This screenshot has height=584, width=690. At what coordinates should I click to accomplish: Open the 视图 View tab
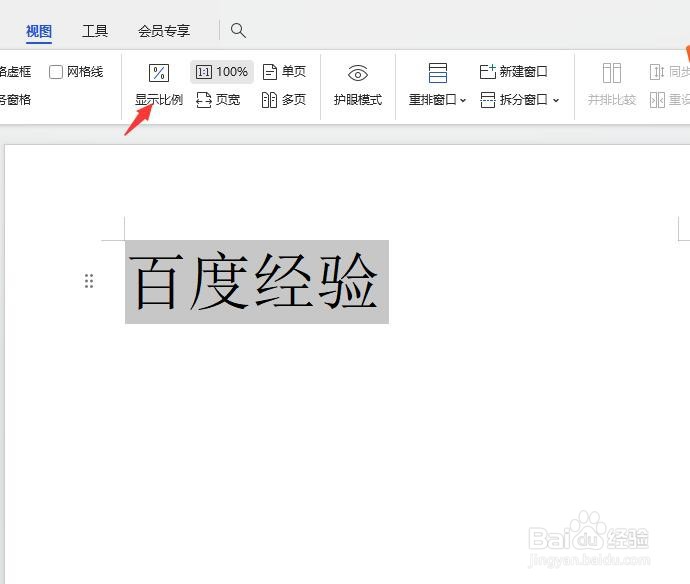39,31
